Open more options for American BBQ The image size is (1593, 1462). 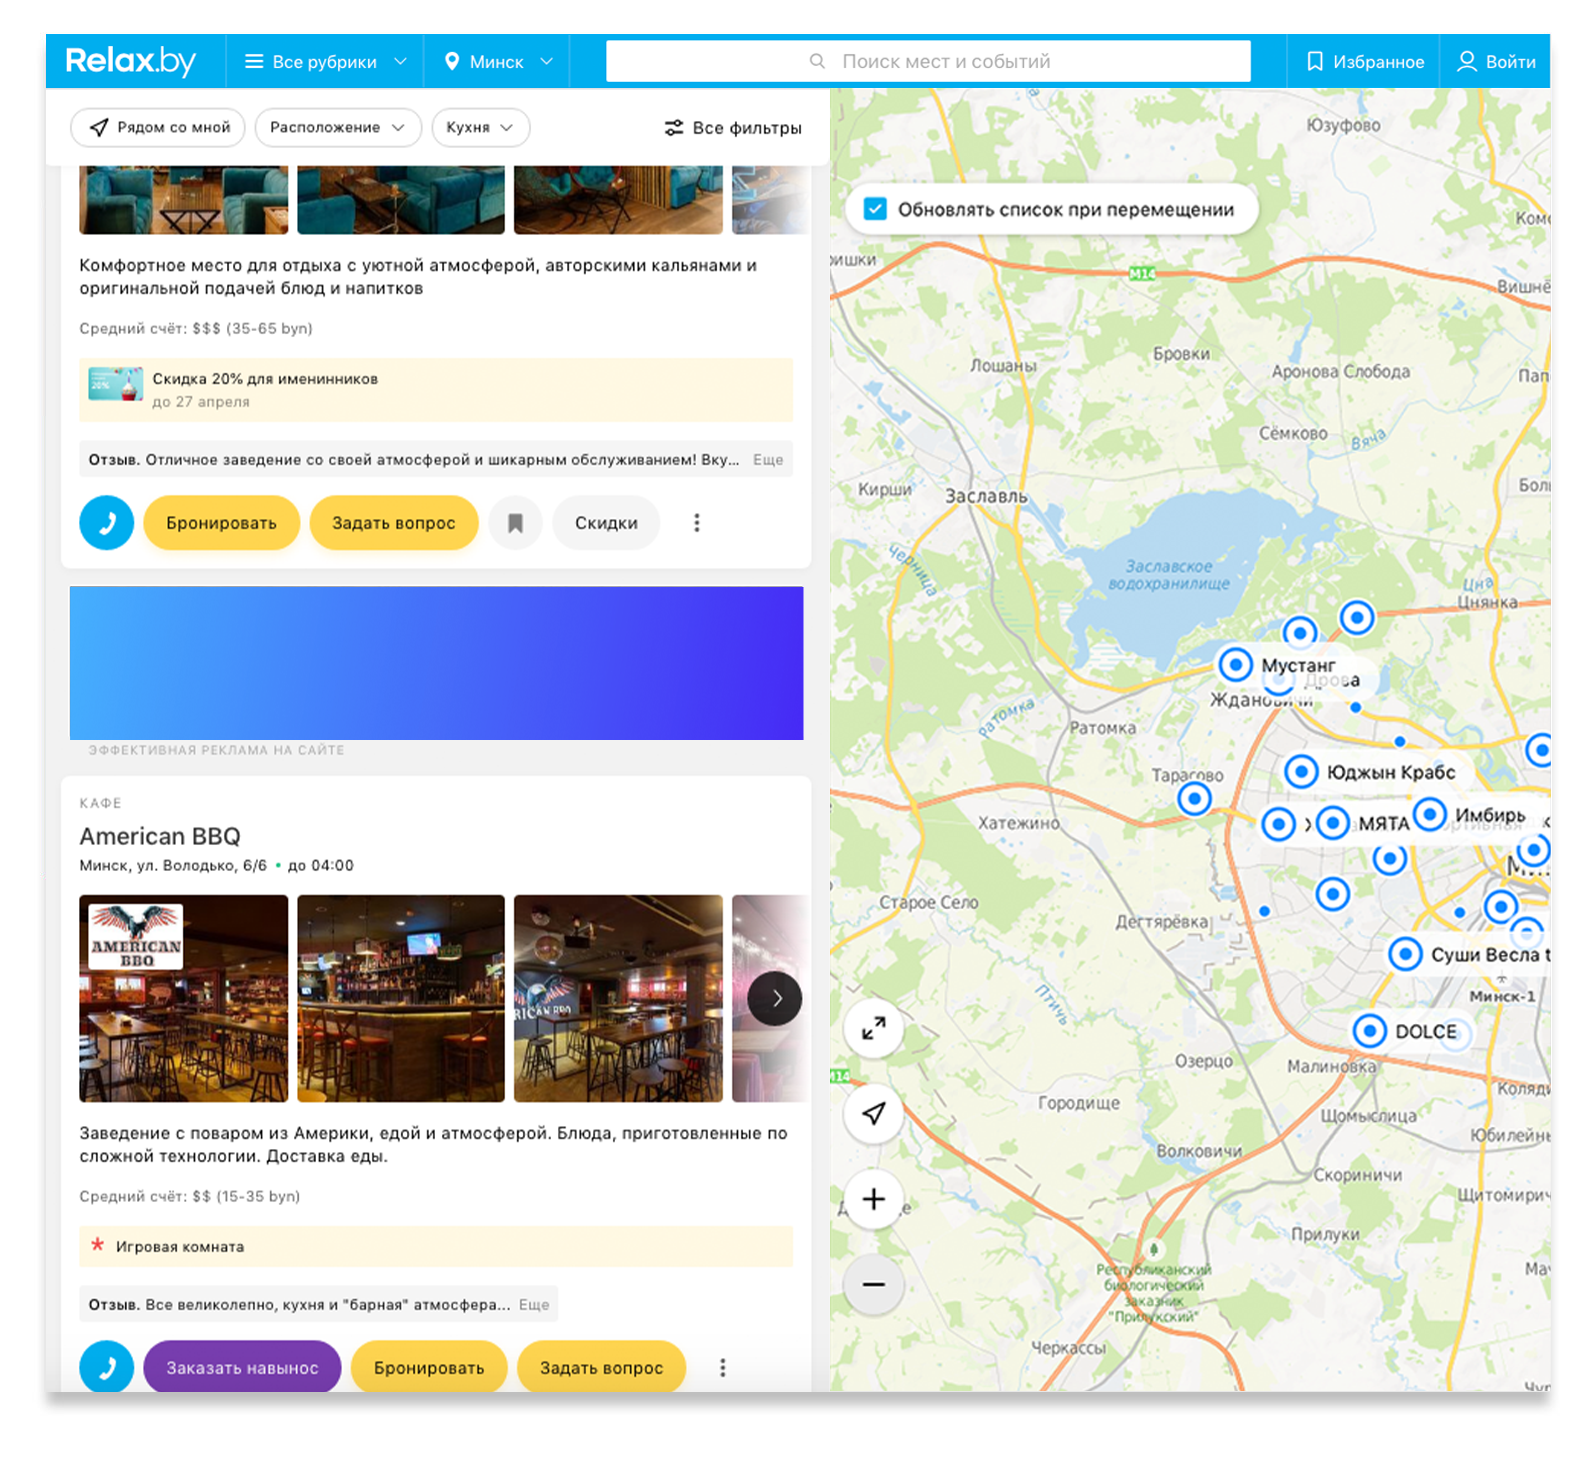pos(723,1367)
